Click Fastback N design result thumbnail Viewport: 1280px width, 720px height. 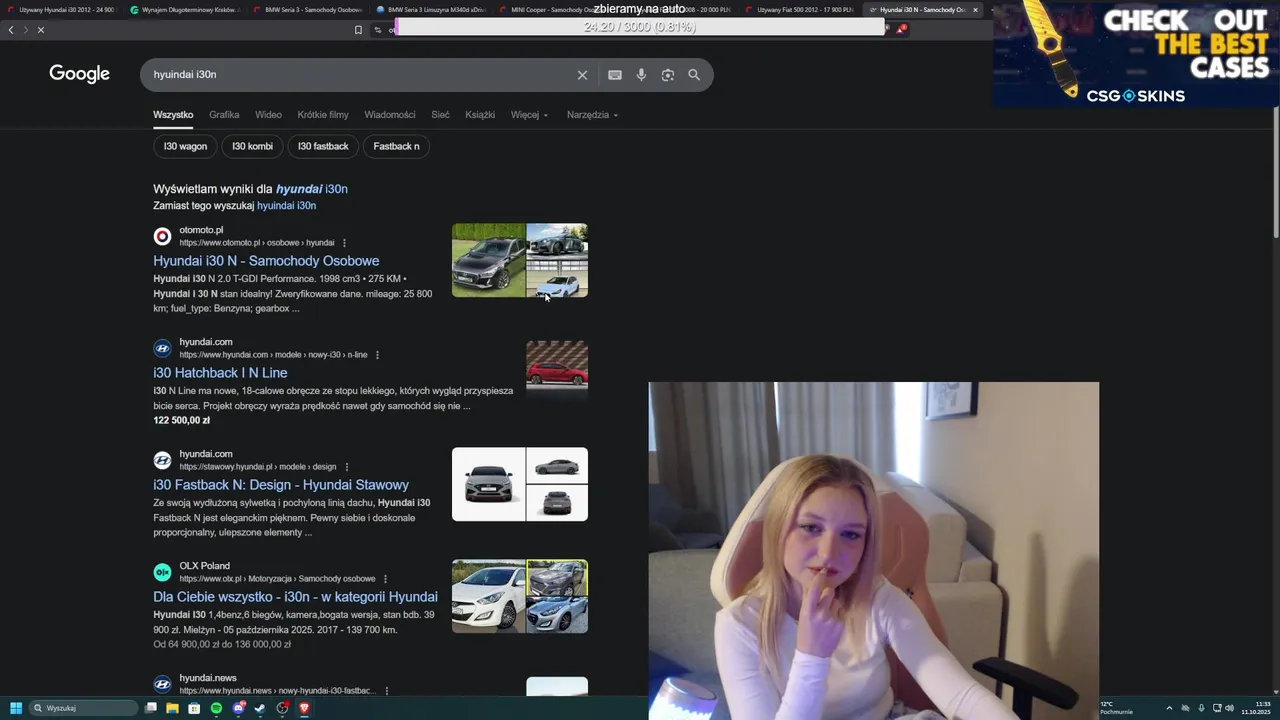520,484
